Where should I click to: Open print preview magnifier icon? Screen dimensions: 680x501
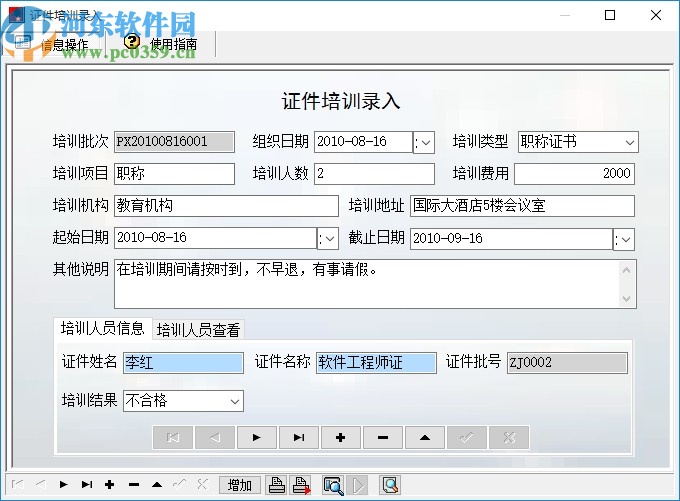333,485
